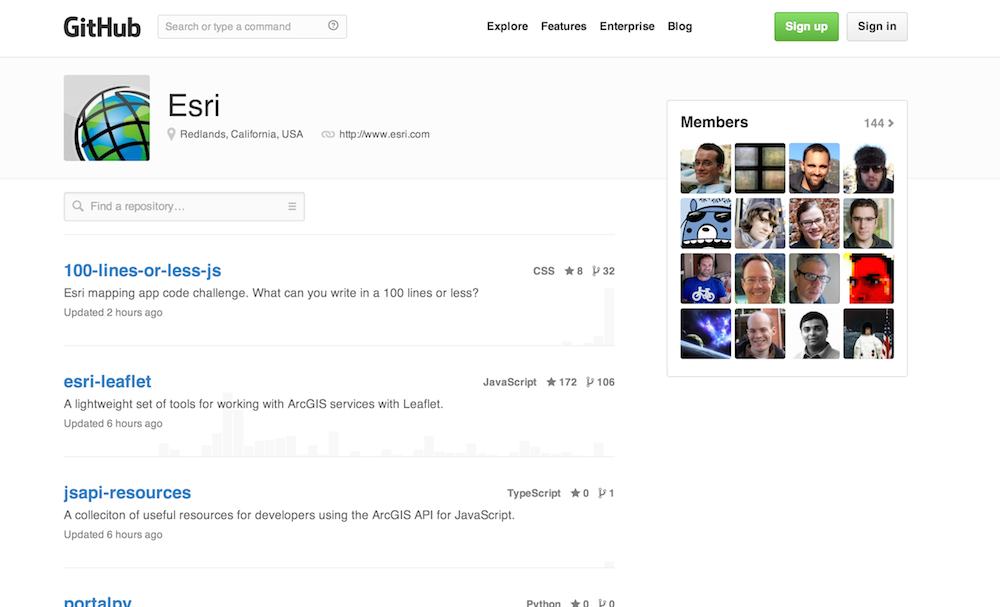Open the Blog link in the header

[x=679, y=26]
